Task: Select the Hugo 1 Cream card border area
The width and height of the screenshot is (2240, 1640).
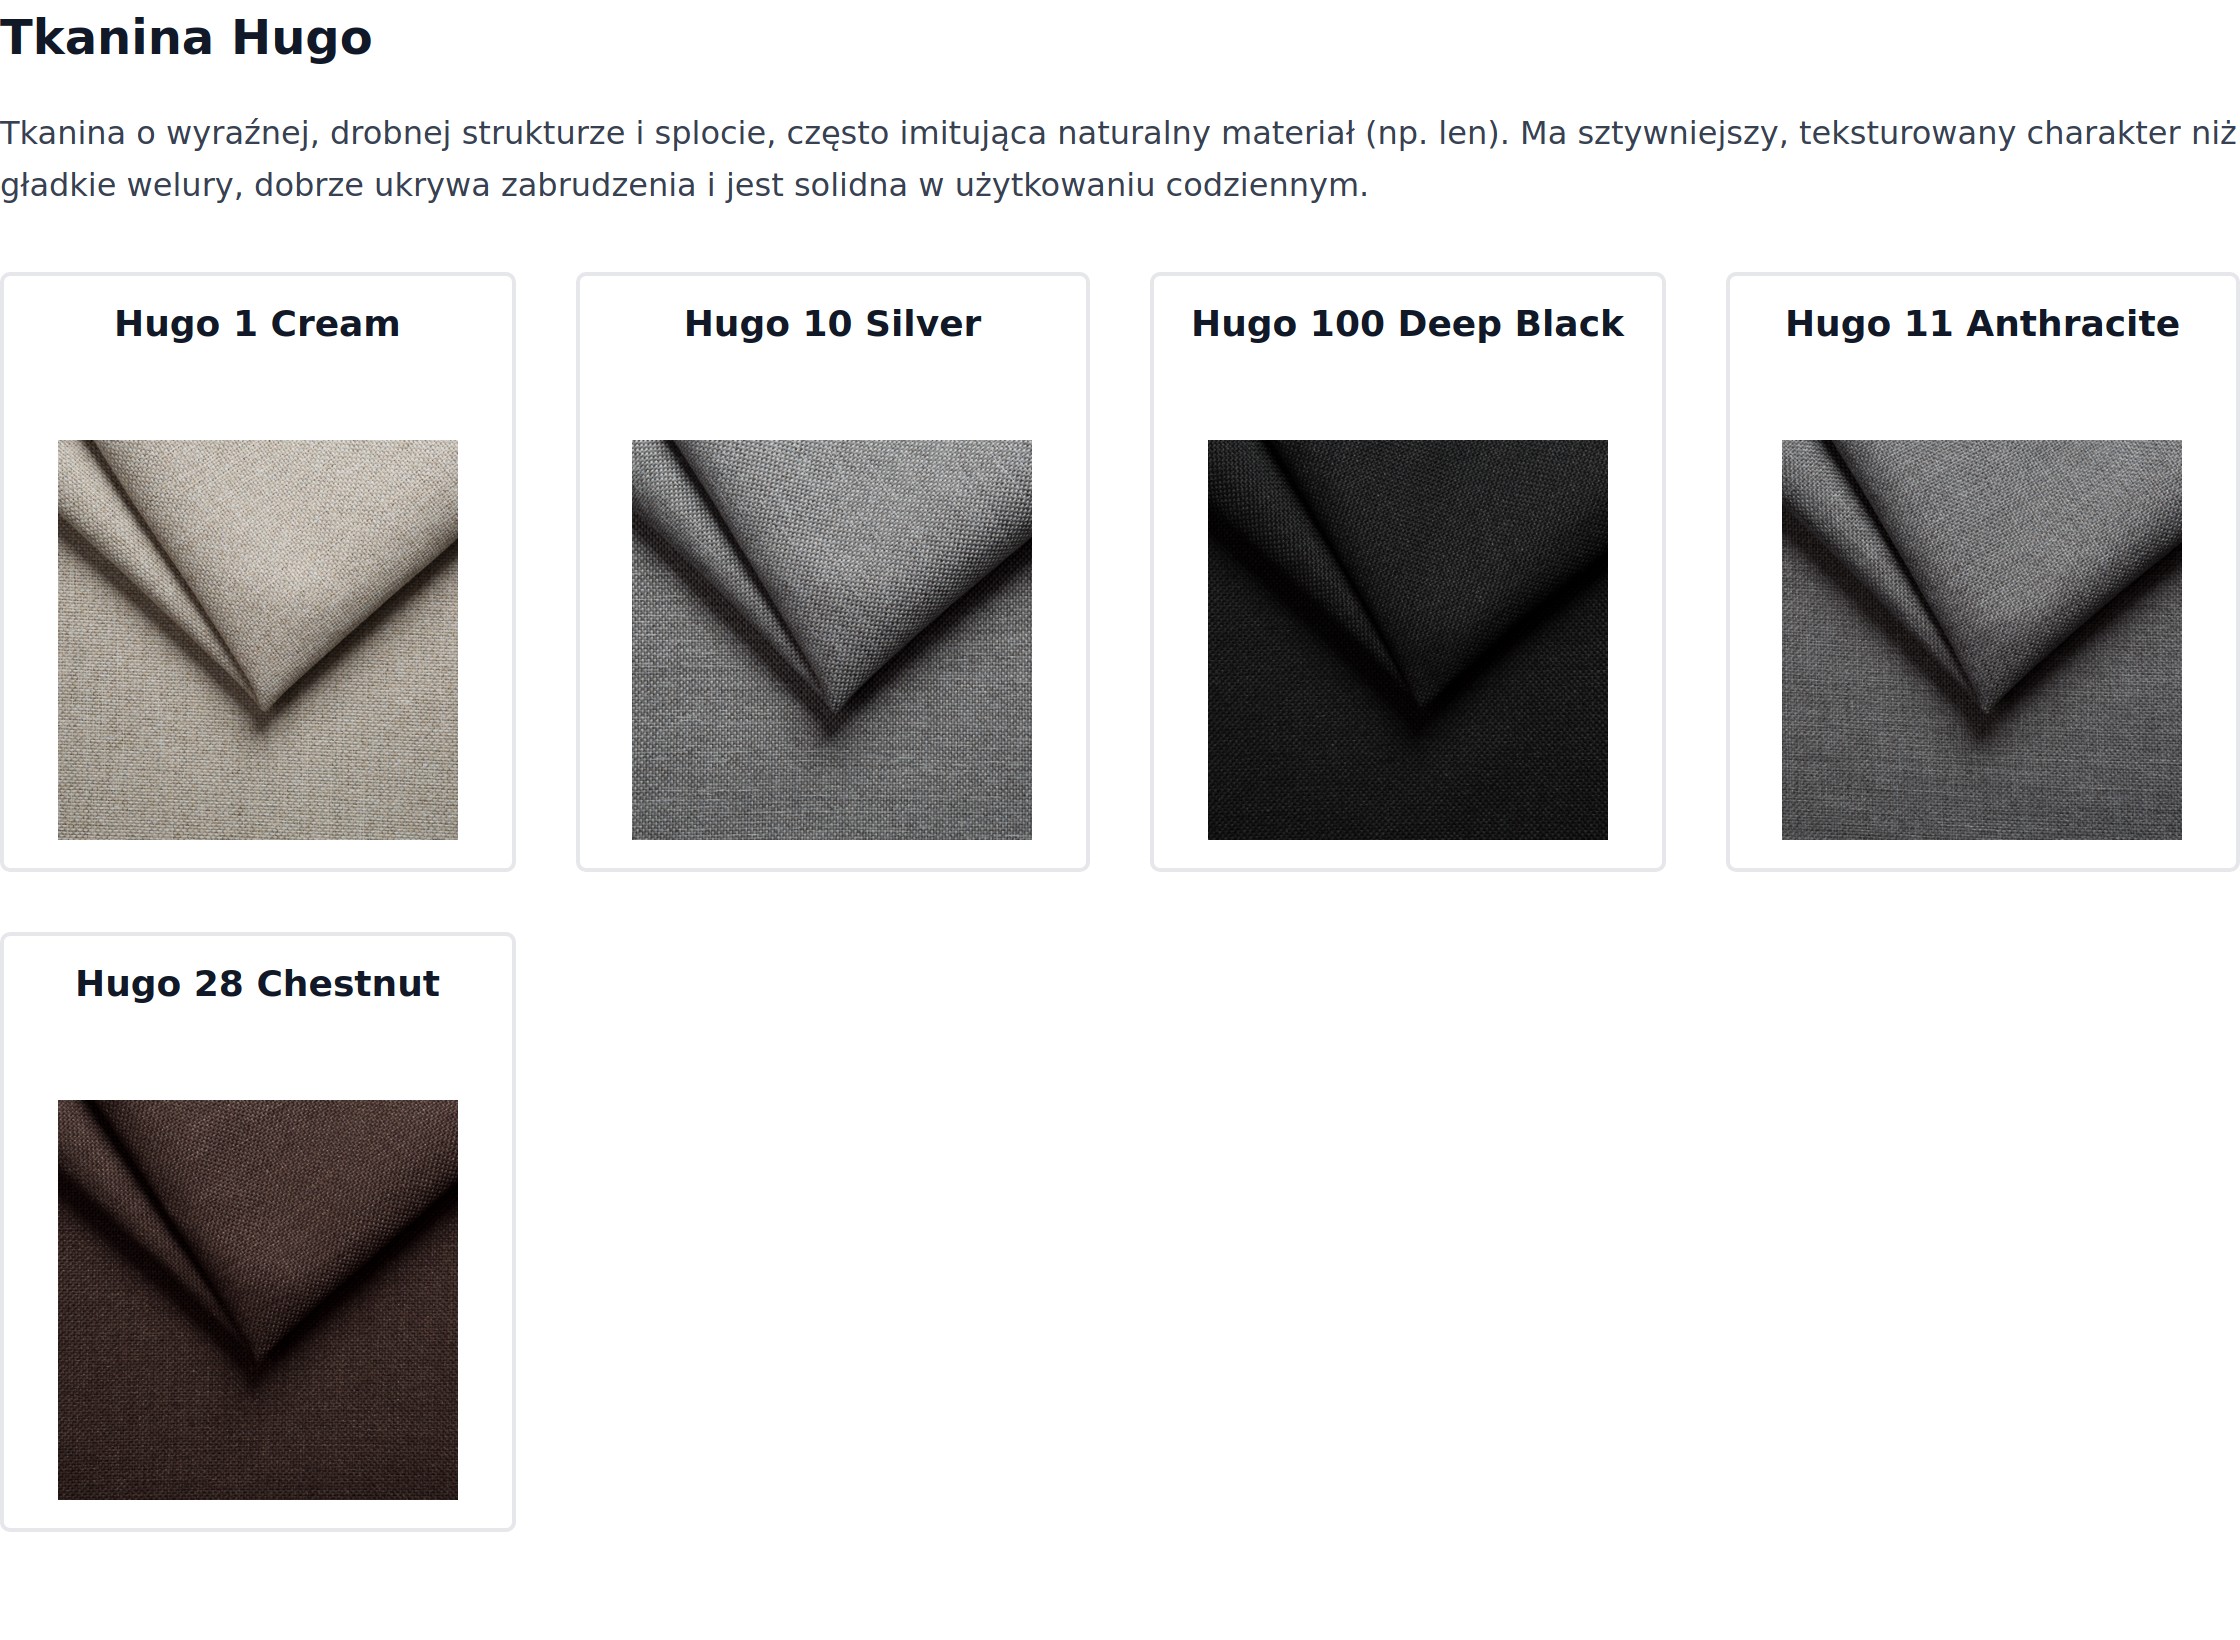Action: (x=258, y=572)
